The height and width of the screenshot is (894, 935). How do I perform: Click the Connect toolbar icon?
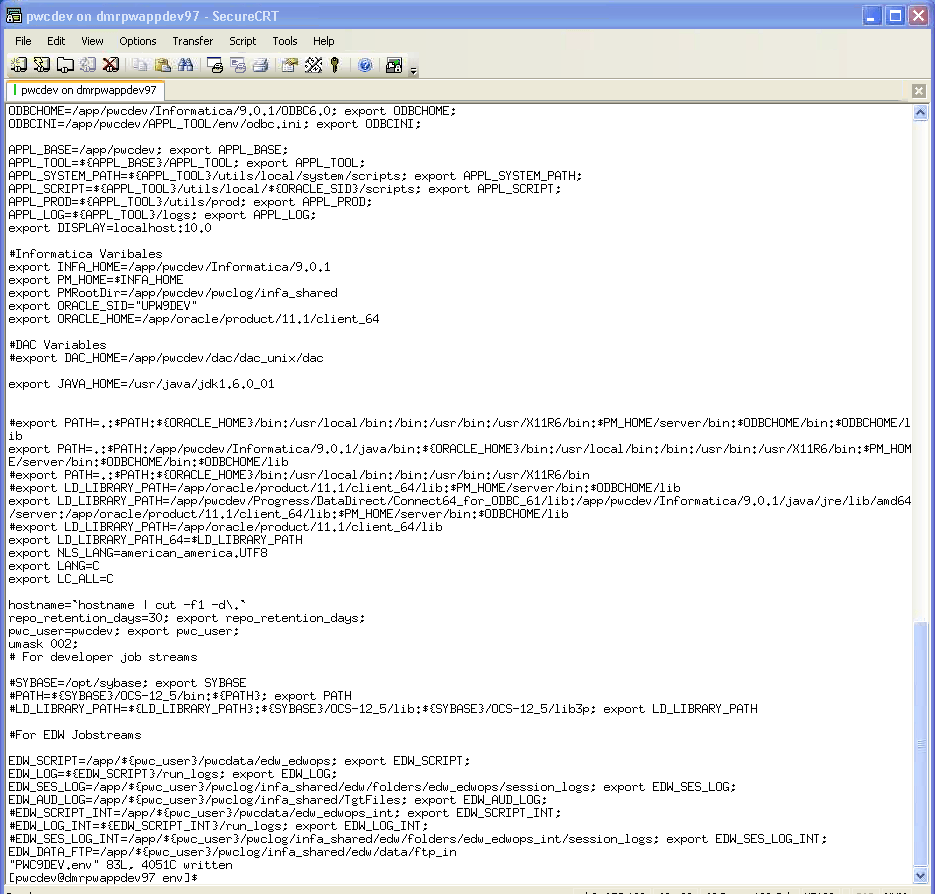click(x=18, y=65)
